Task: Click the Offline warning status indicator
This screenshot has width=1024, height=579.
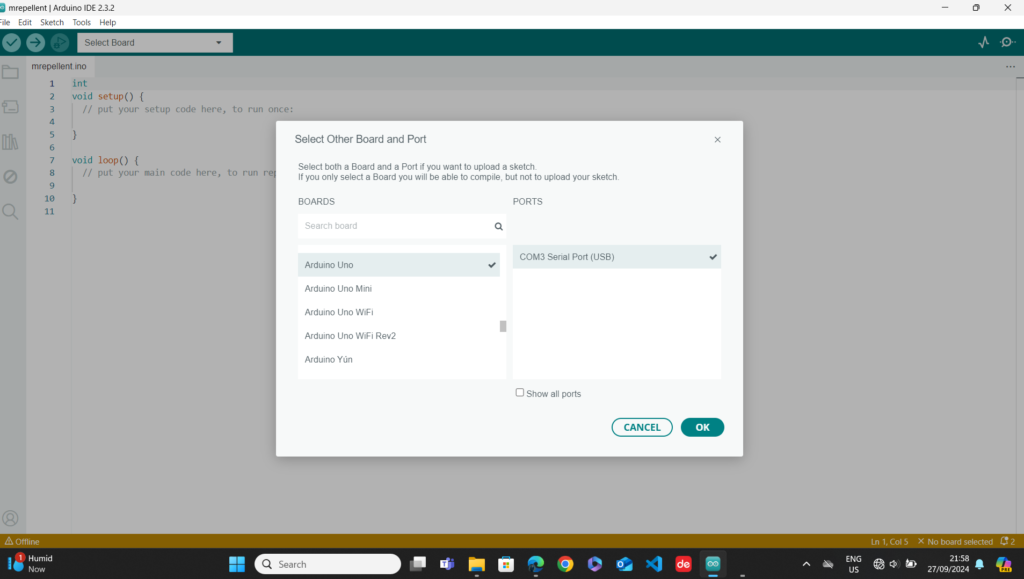Action: coord(22,541)
